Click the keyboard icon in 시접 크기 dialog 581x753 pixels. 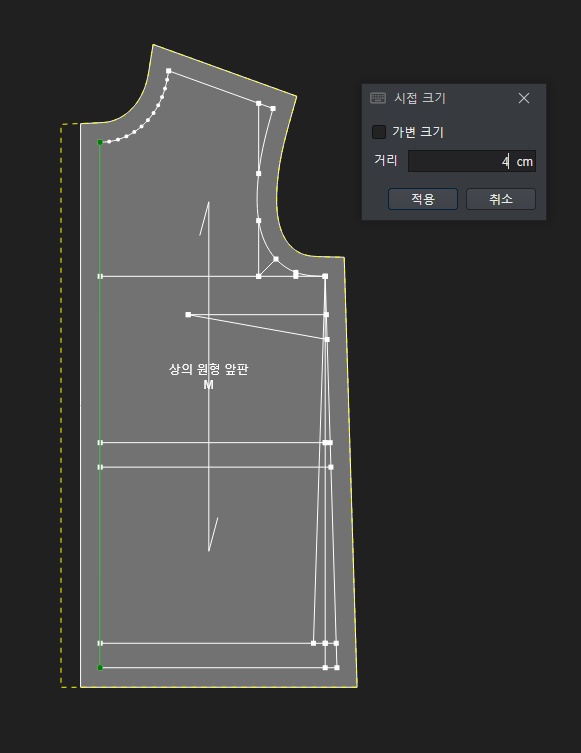tap(378, 98)
